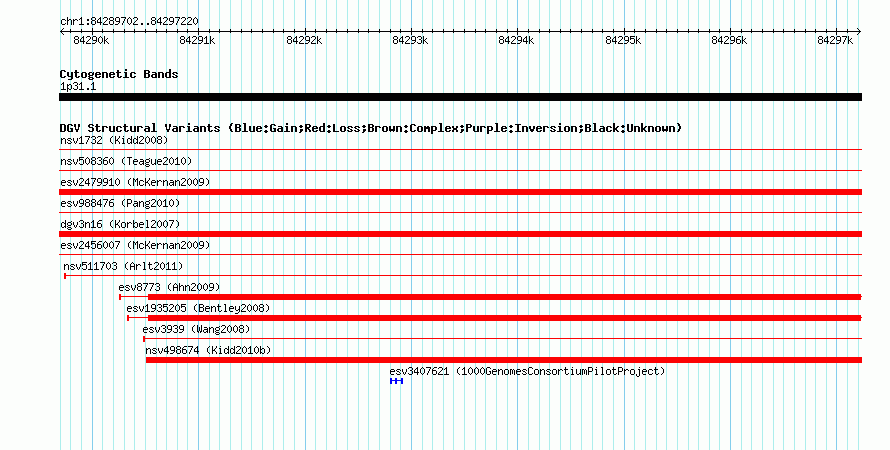The height and width of the screenshot is (450, 890).
Task: Click the 84293k ruler tick label
Action: click(410, 40)
